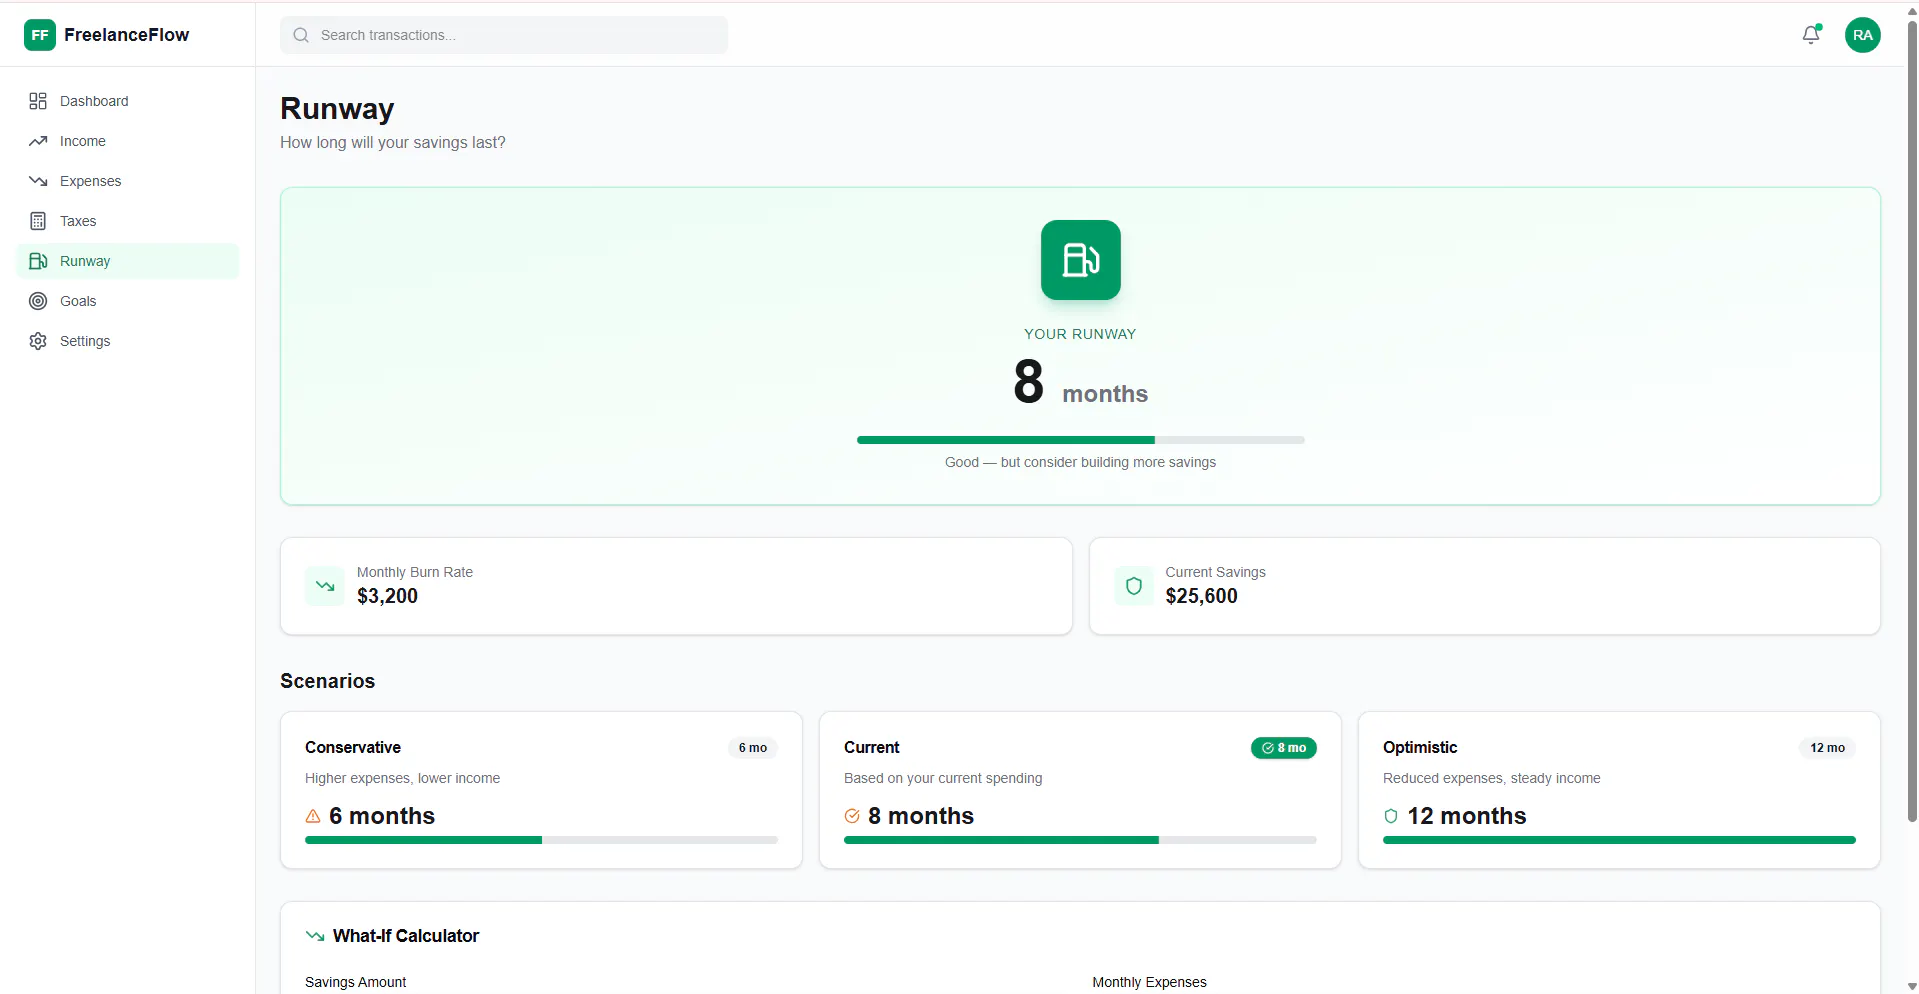Open the Taxes calculator icon
1919x994 pixels.
[x=38, y=221]
